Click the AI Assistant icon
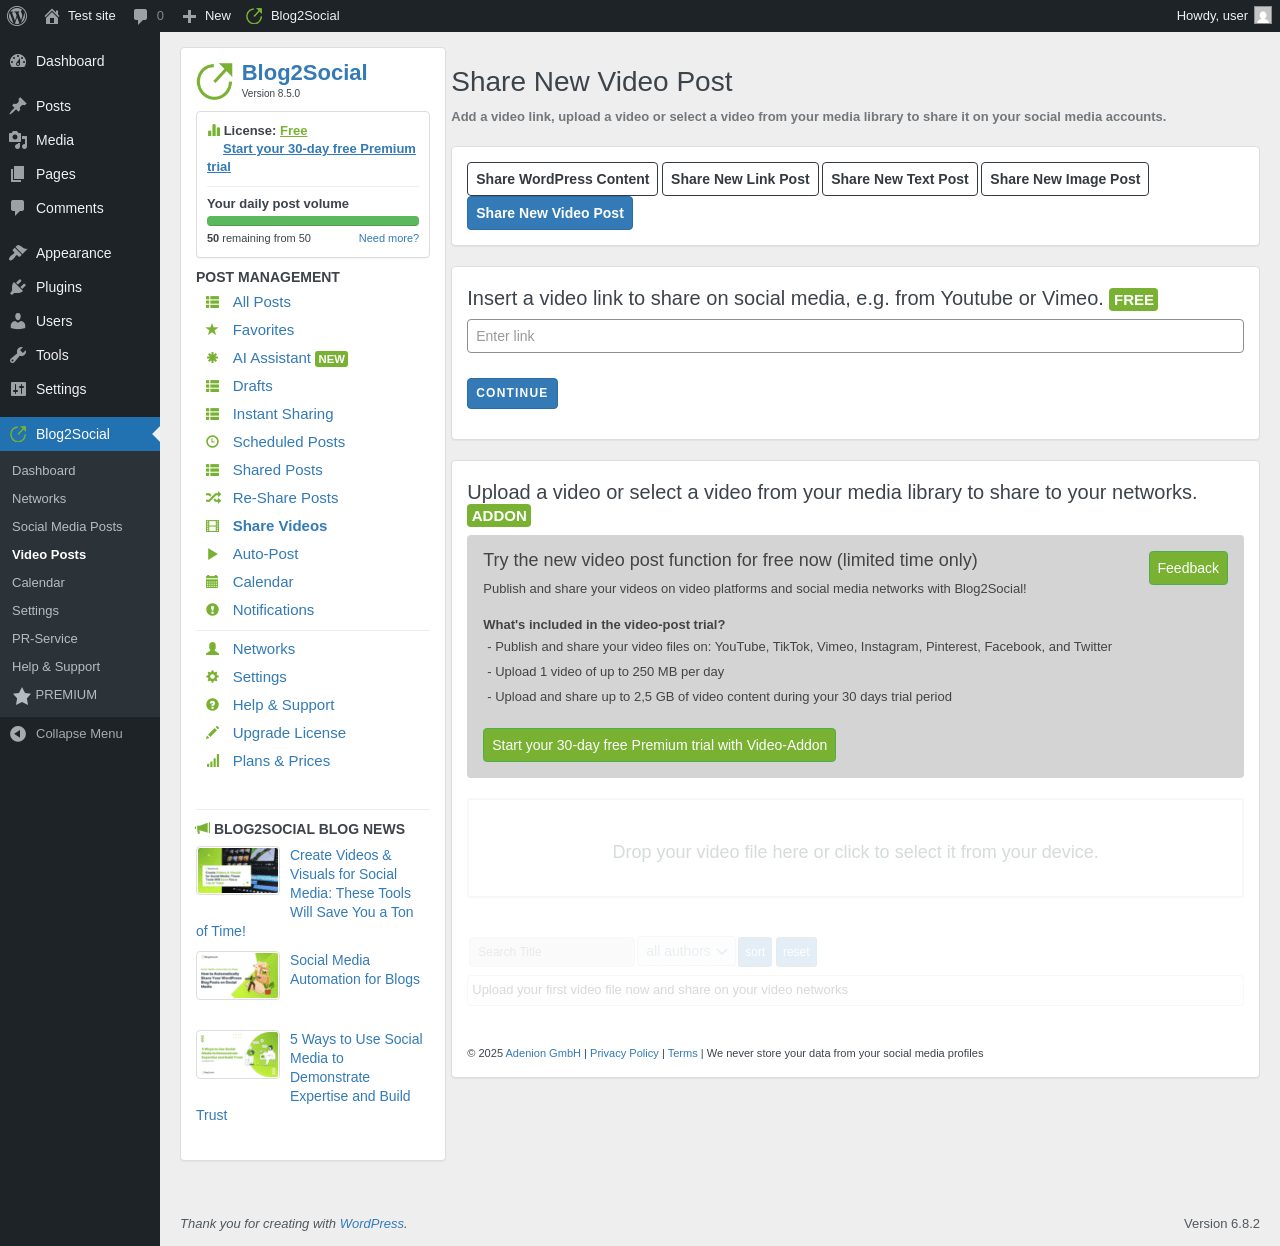The image size is (1280, 1246). 212,358
